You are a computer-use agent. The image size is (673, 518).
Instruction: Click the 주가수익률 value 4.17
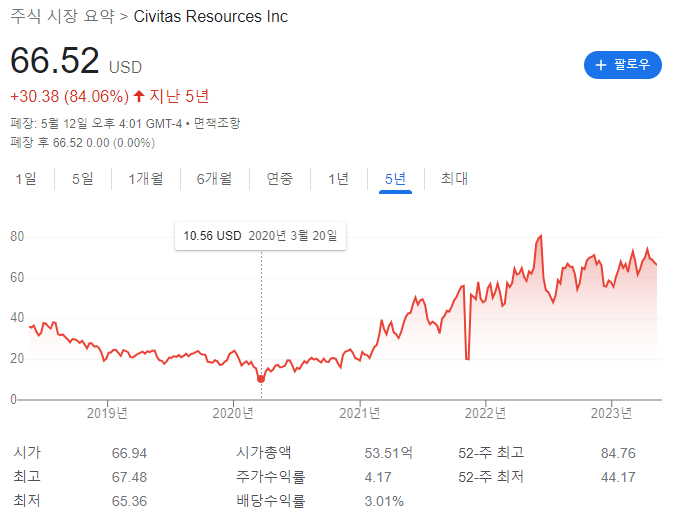[x=378, y=477]
